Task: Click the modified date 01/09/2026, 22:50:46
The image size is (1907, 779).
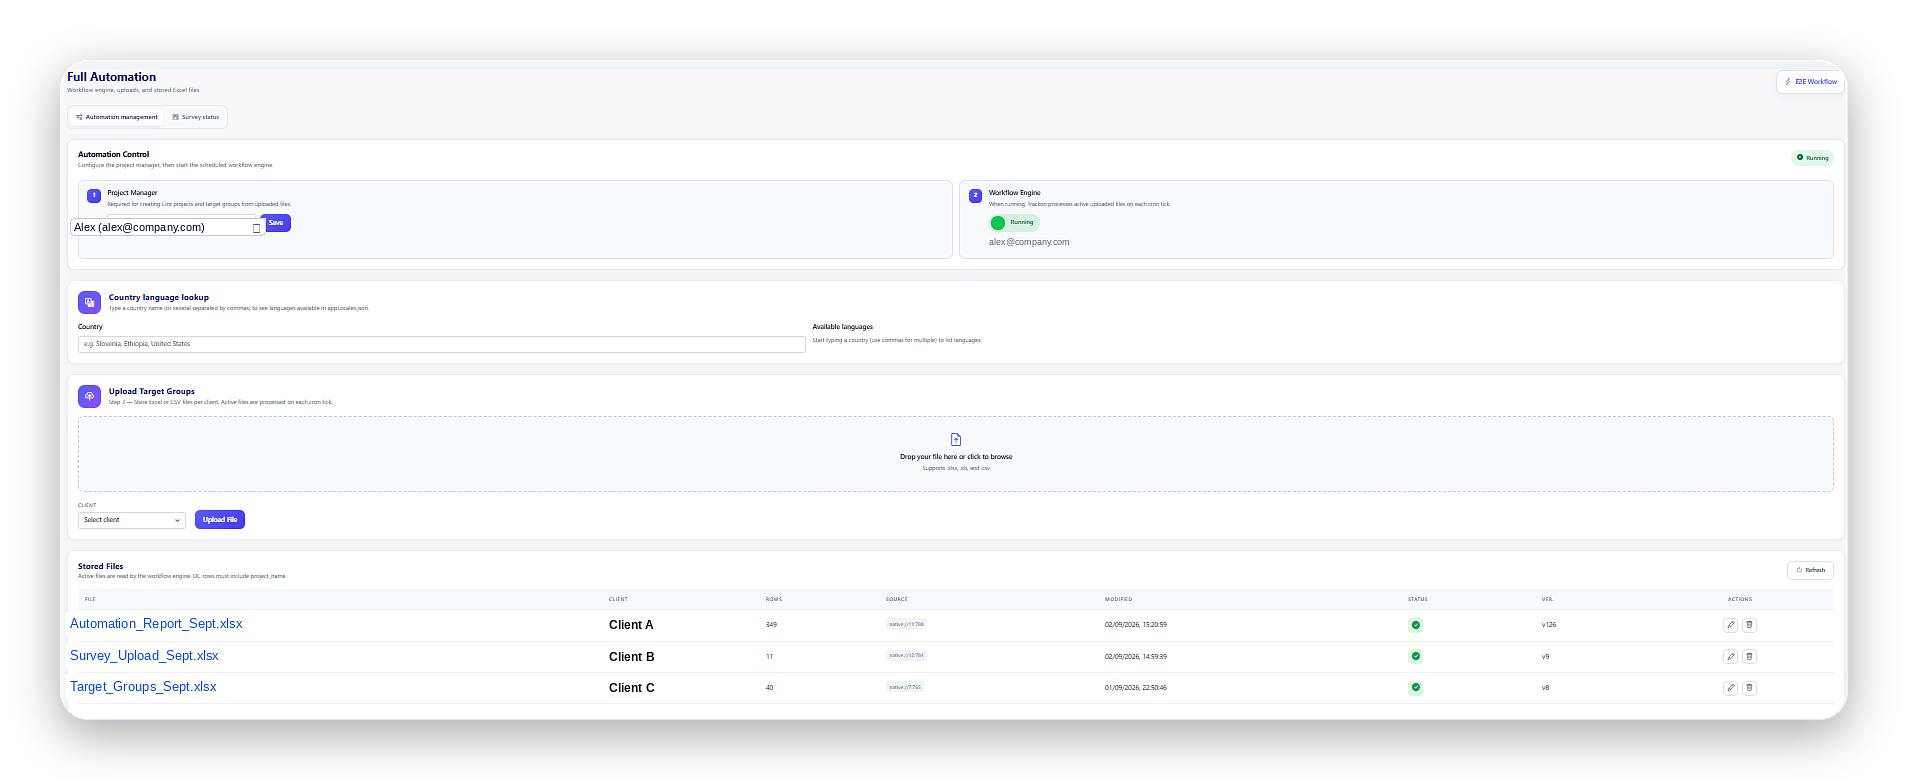Action: [x=1136, y=688]
